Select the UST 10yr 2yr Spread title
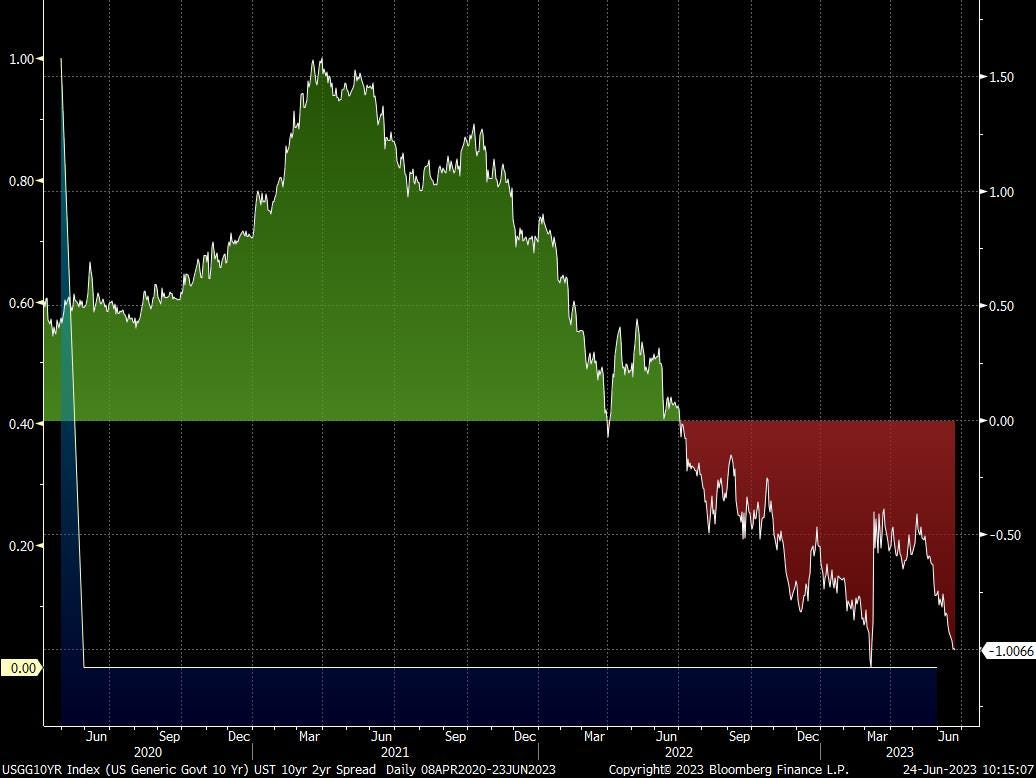Image resolution: width=1036 pixels, height=778 pixels. tap(314, 769)
